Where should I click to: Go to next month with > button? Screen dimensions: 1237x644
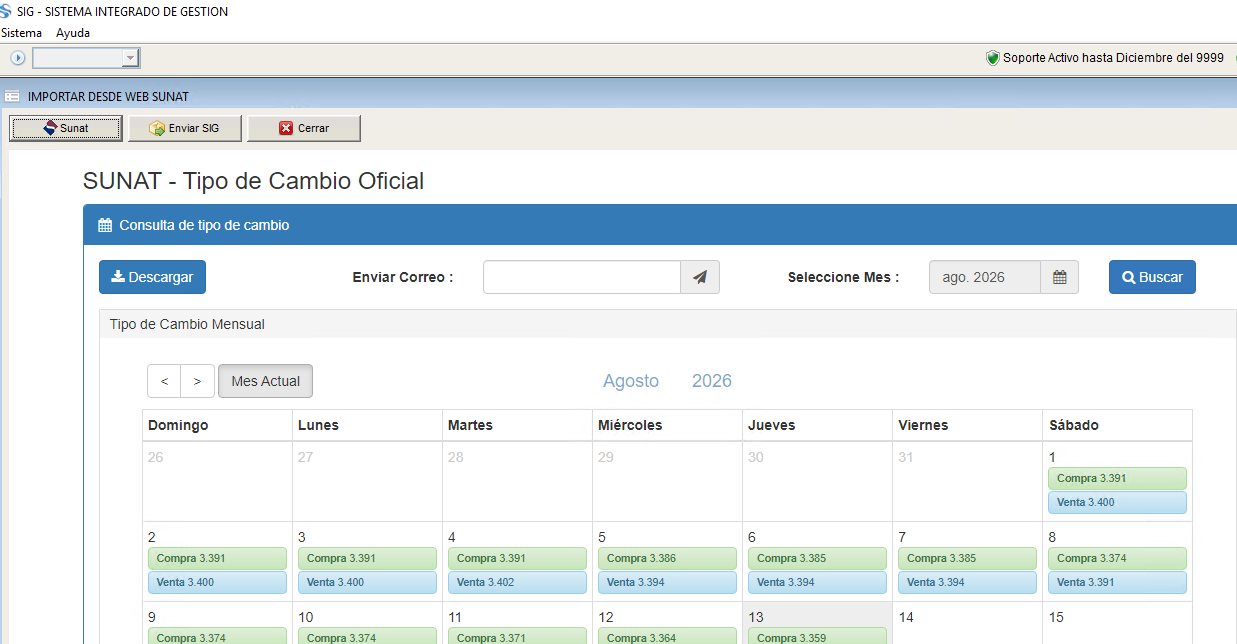coord(198,381)
